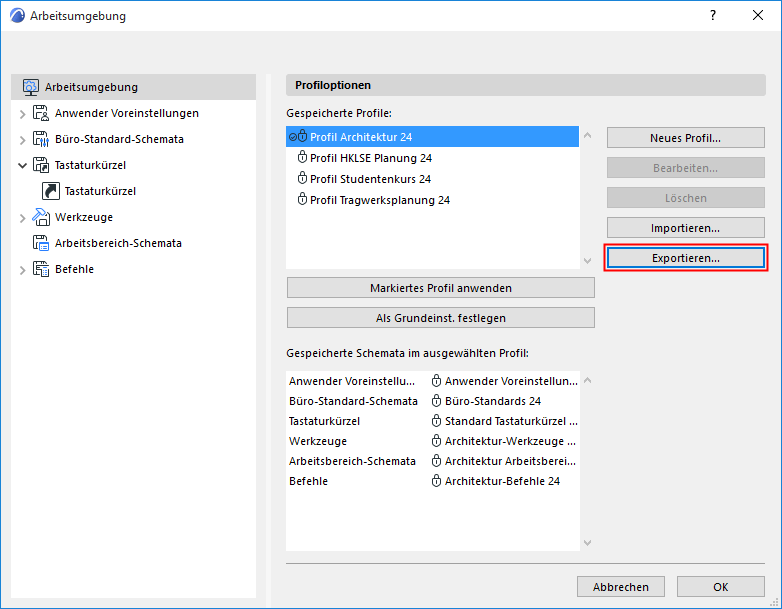The height and width of the screenshot is (609, 782).
Task: Collapse the Tastaturkürzel tree node
Action: [x=22, y=166]
